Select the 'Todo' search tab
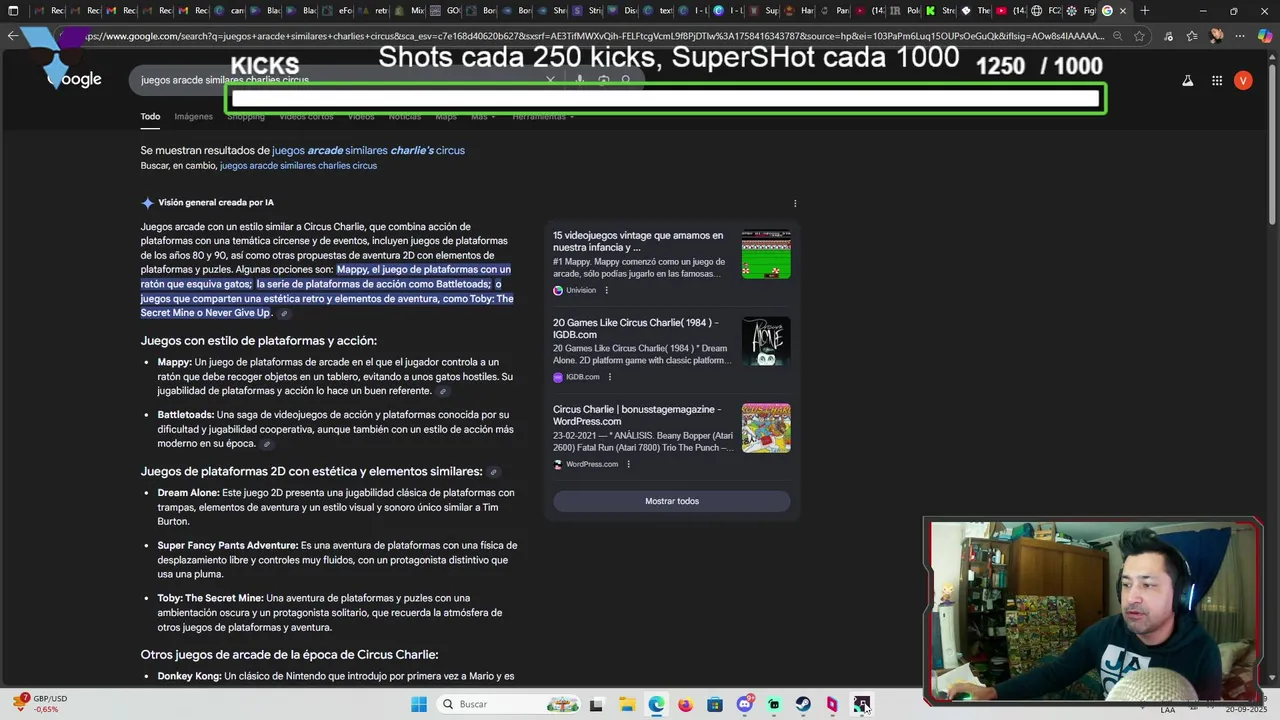This screenshot has width=1280, height=720. coord(150,117)
